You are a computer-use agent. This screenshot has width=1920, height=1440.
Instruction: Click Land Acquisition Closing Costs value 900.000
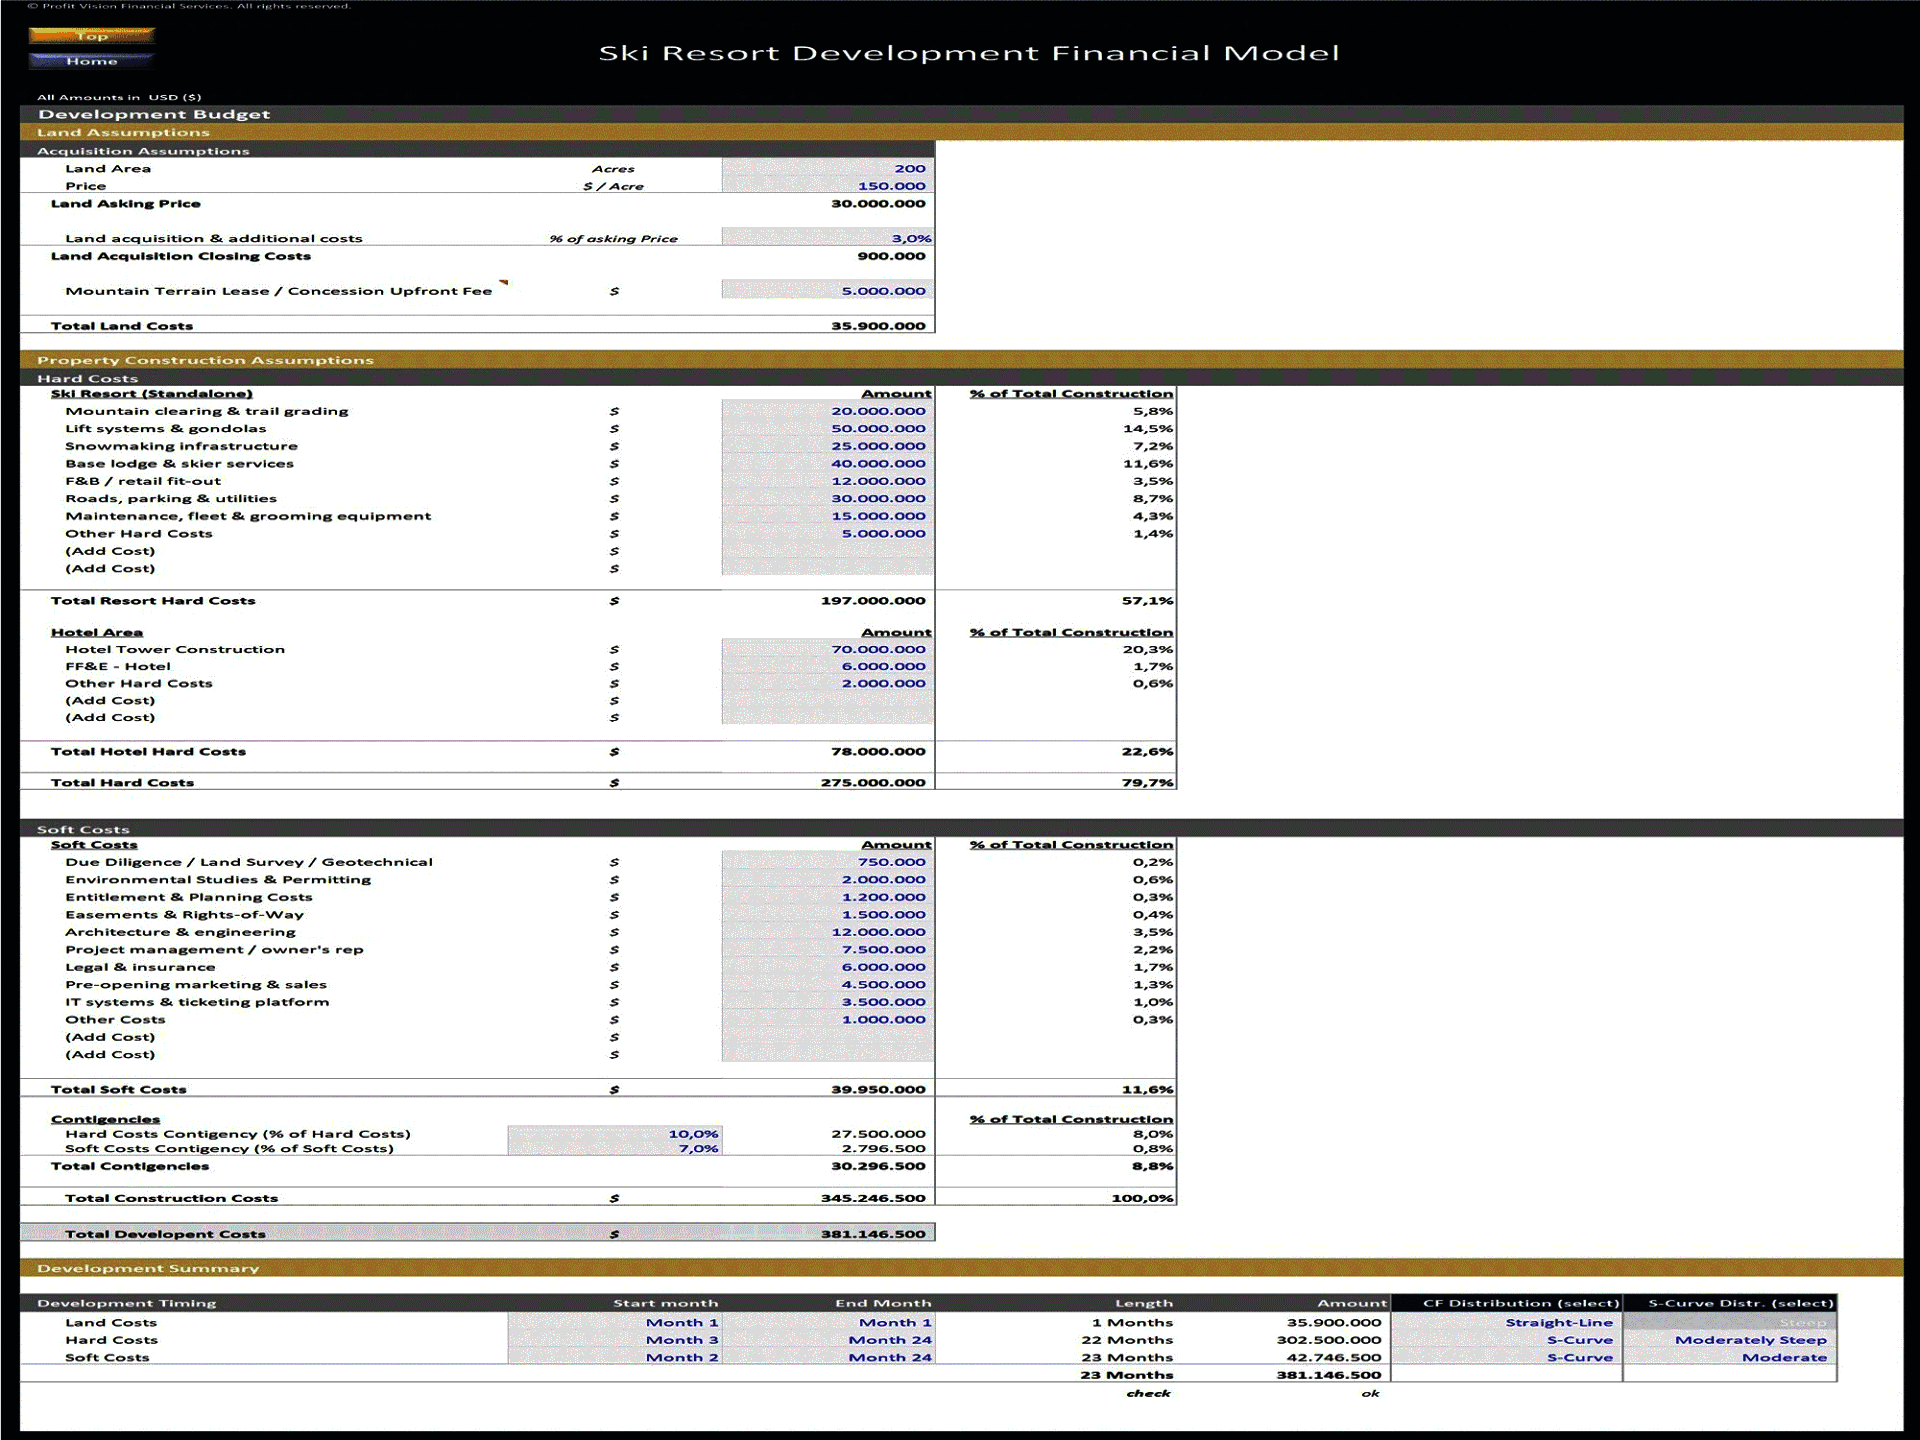tap(891, 256)
